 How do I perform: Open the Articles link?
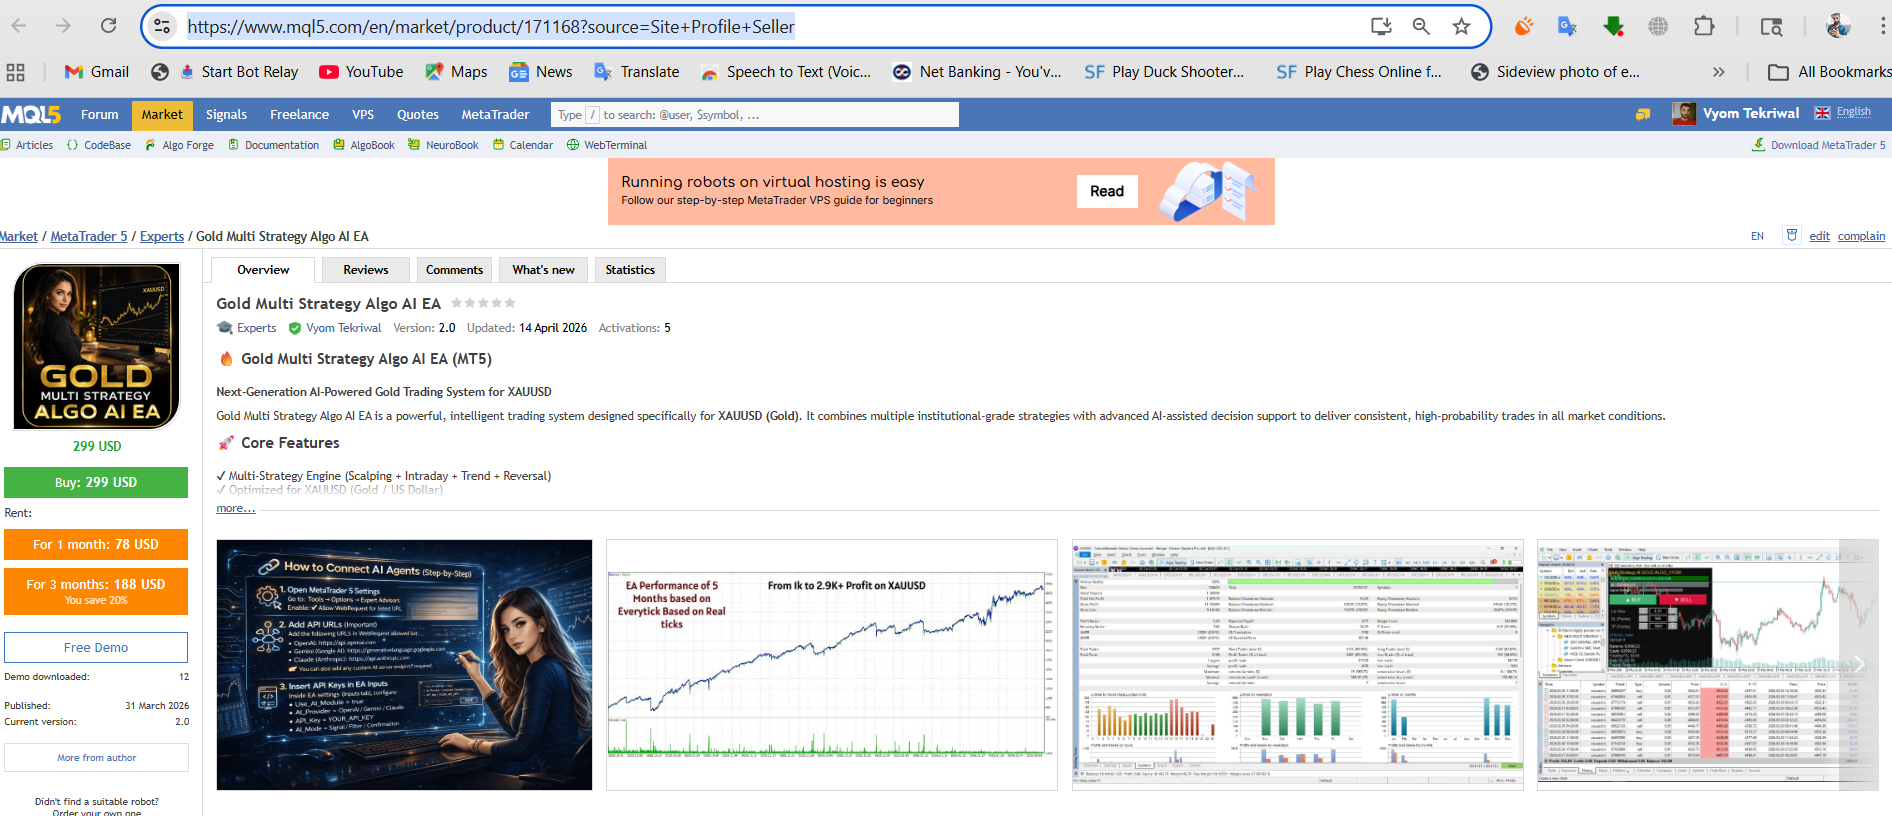pos(27,145)
